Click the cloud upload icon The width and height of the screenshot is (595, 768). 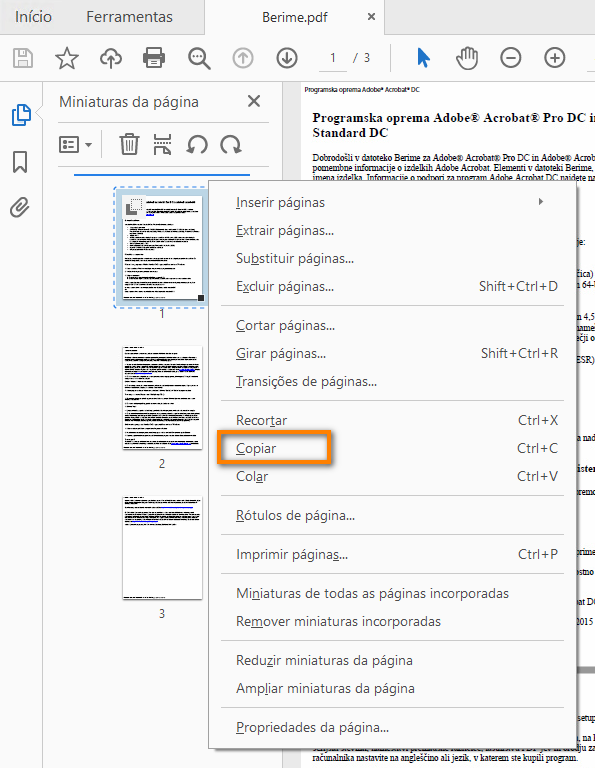[111, 58]
